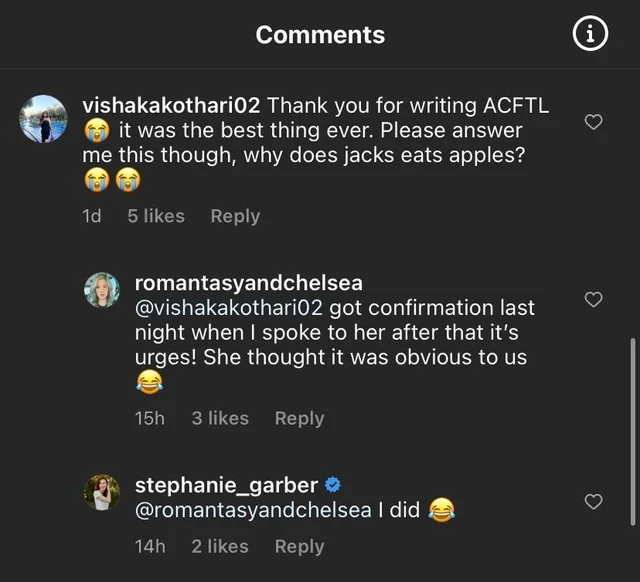Image resolution: width=640 pixels, height=582 pixels.
Task: View the 2 likes on stephanie_garber's reply
Action: tap(220, 546)
